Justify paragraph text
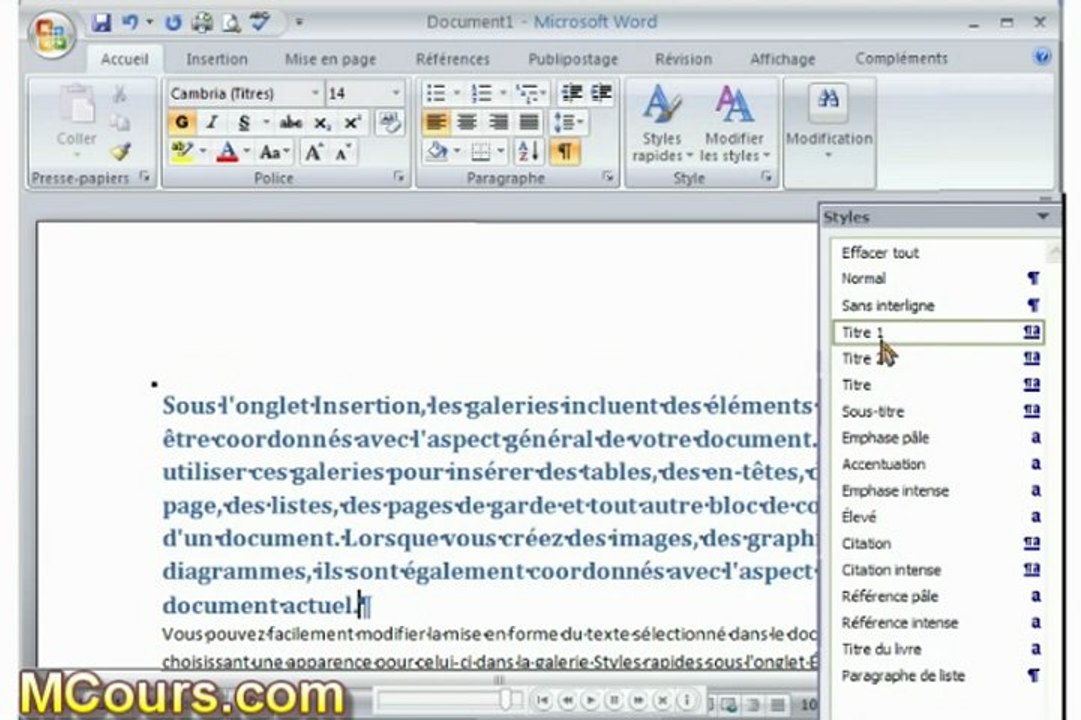 529,123
